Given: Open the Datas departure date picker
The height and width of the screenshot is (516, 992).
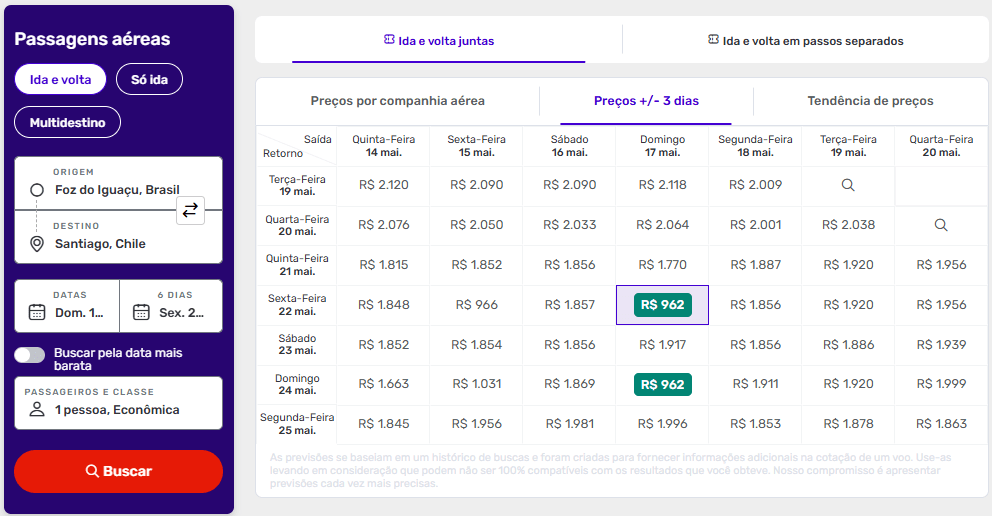Looking at the screenshot, I should click(67, 306).
